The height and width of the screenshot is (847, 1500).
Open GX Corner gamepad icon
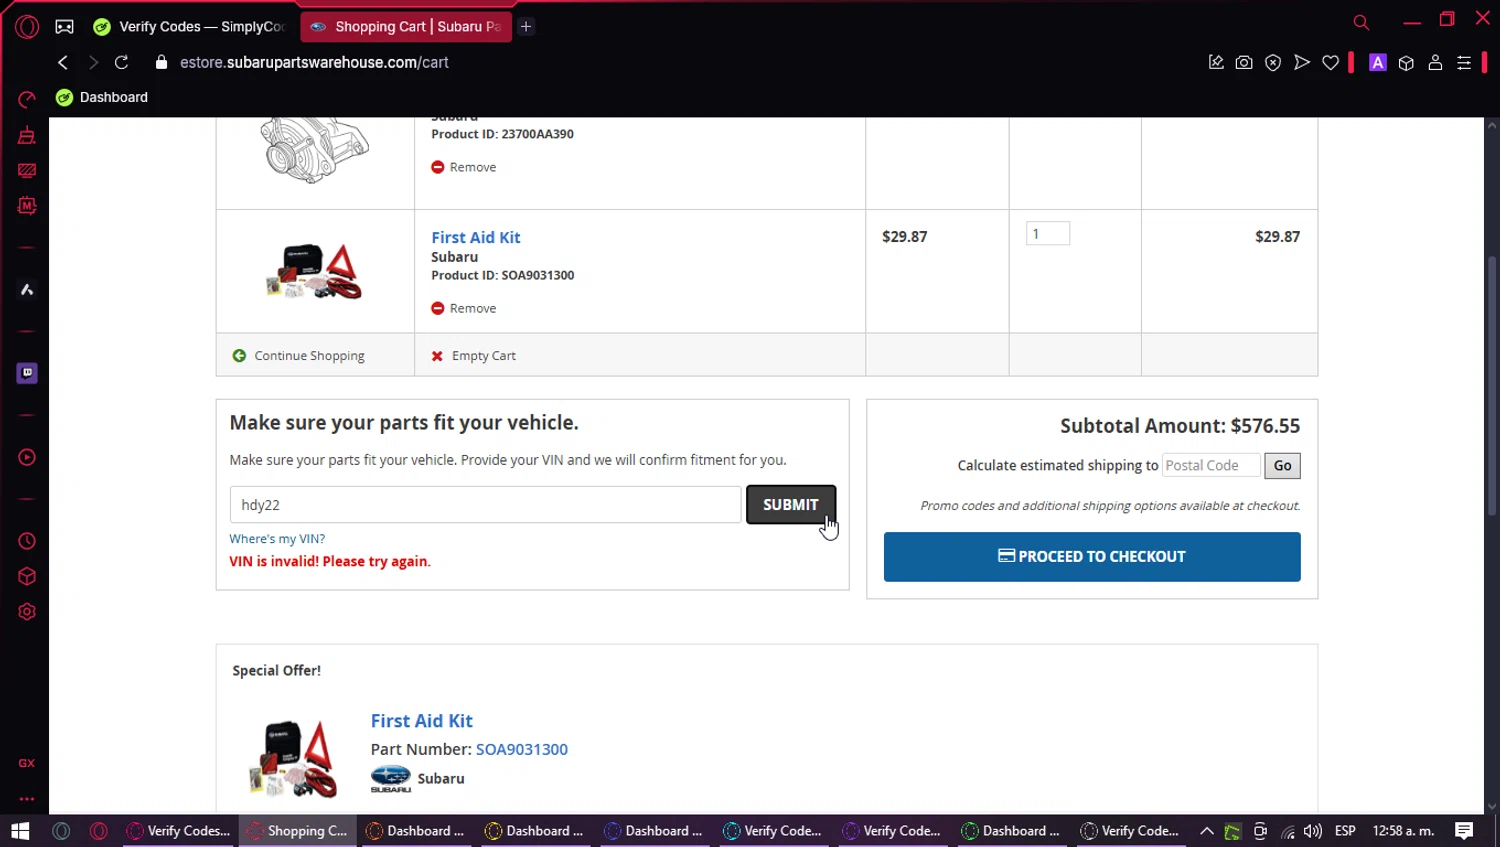[x=64, y=27]
